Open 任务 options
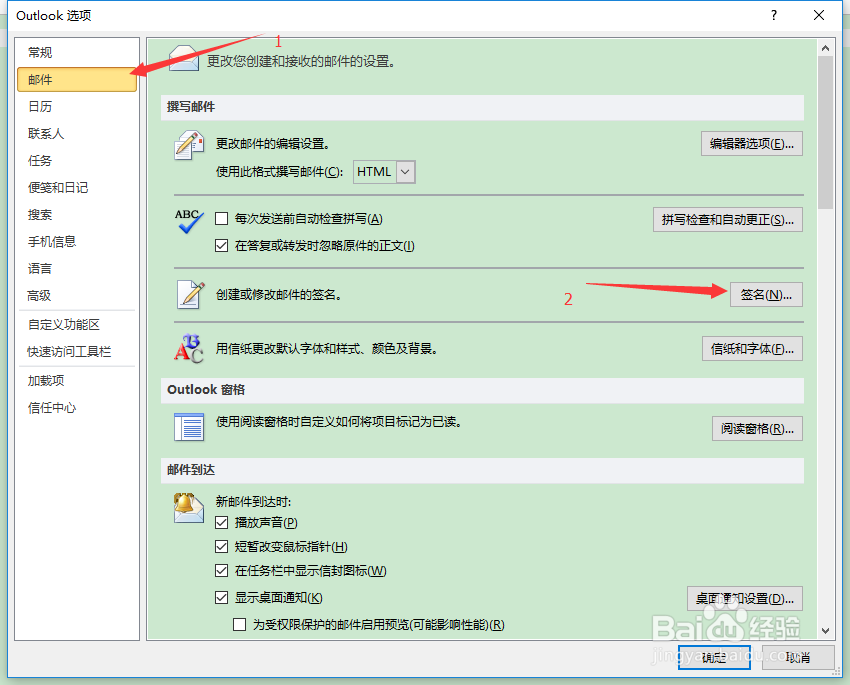850x685 pixels. click(77, 160)
